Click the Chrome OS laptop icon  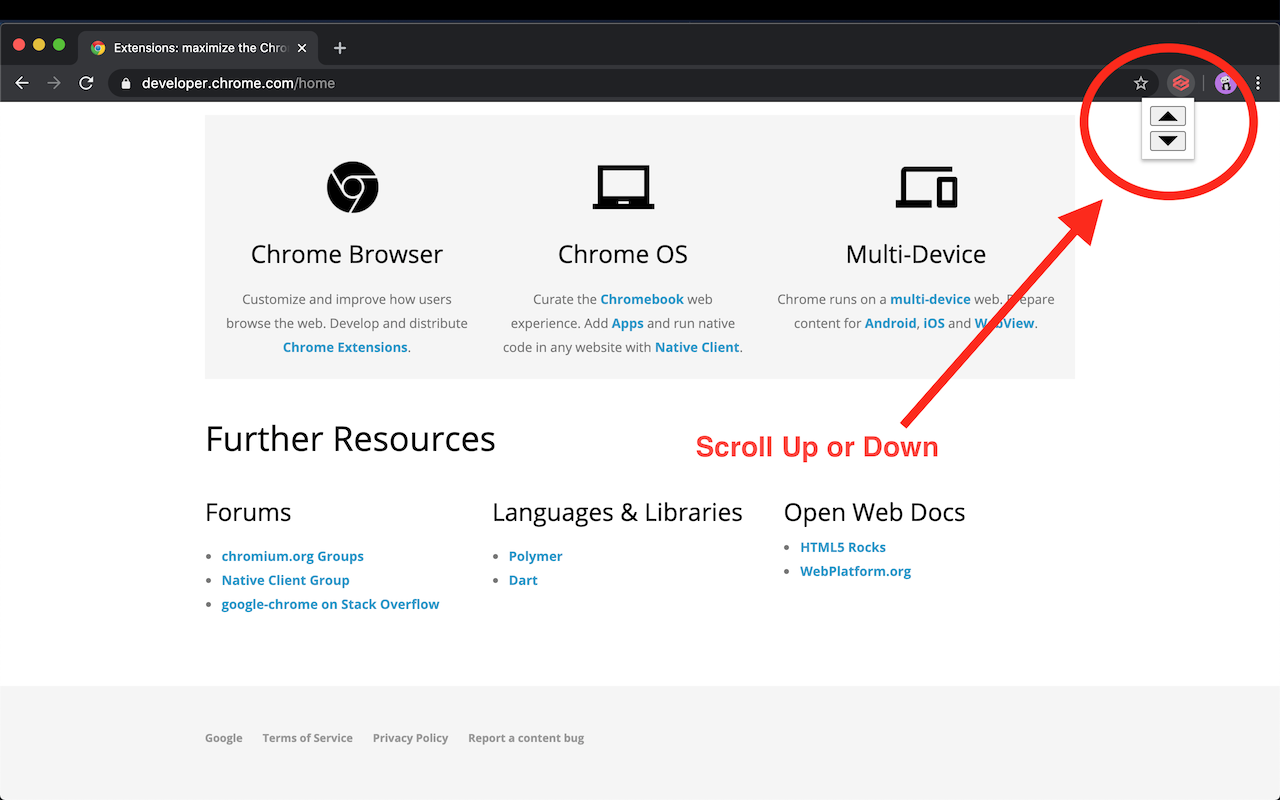623,187
